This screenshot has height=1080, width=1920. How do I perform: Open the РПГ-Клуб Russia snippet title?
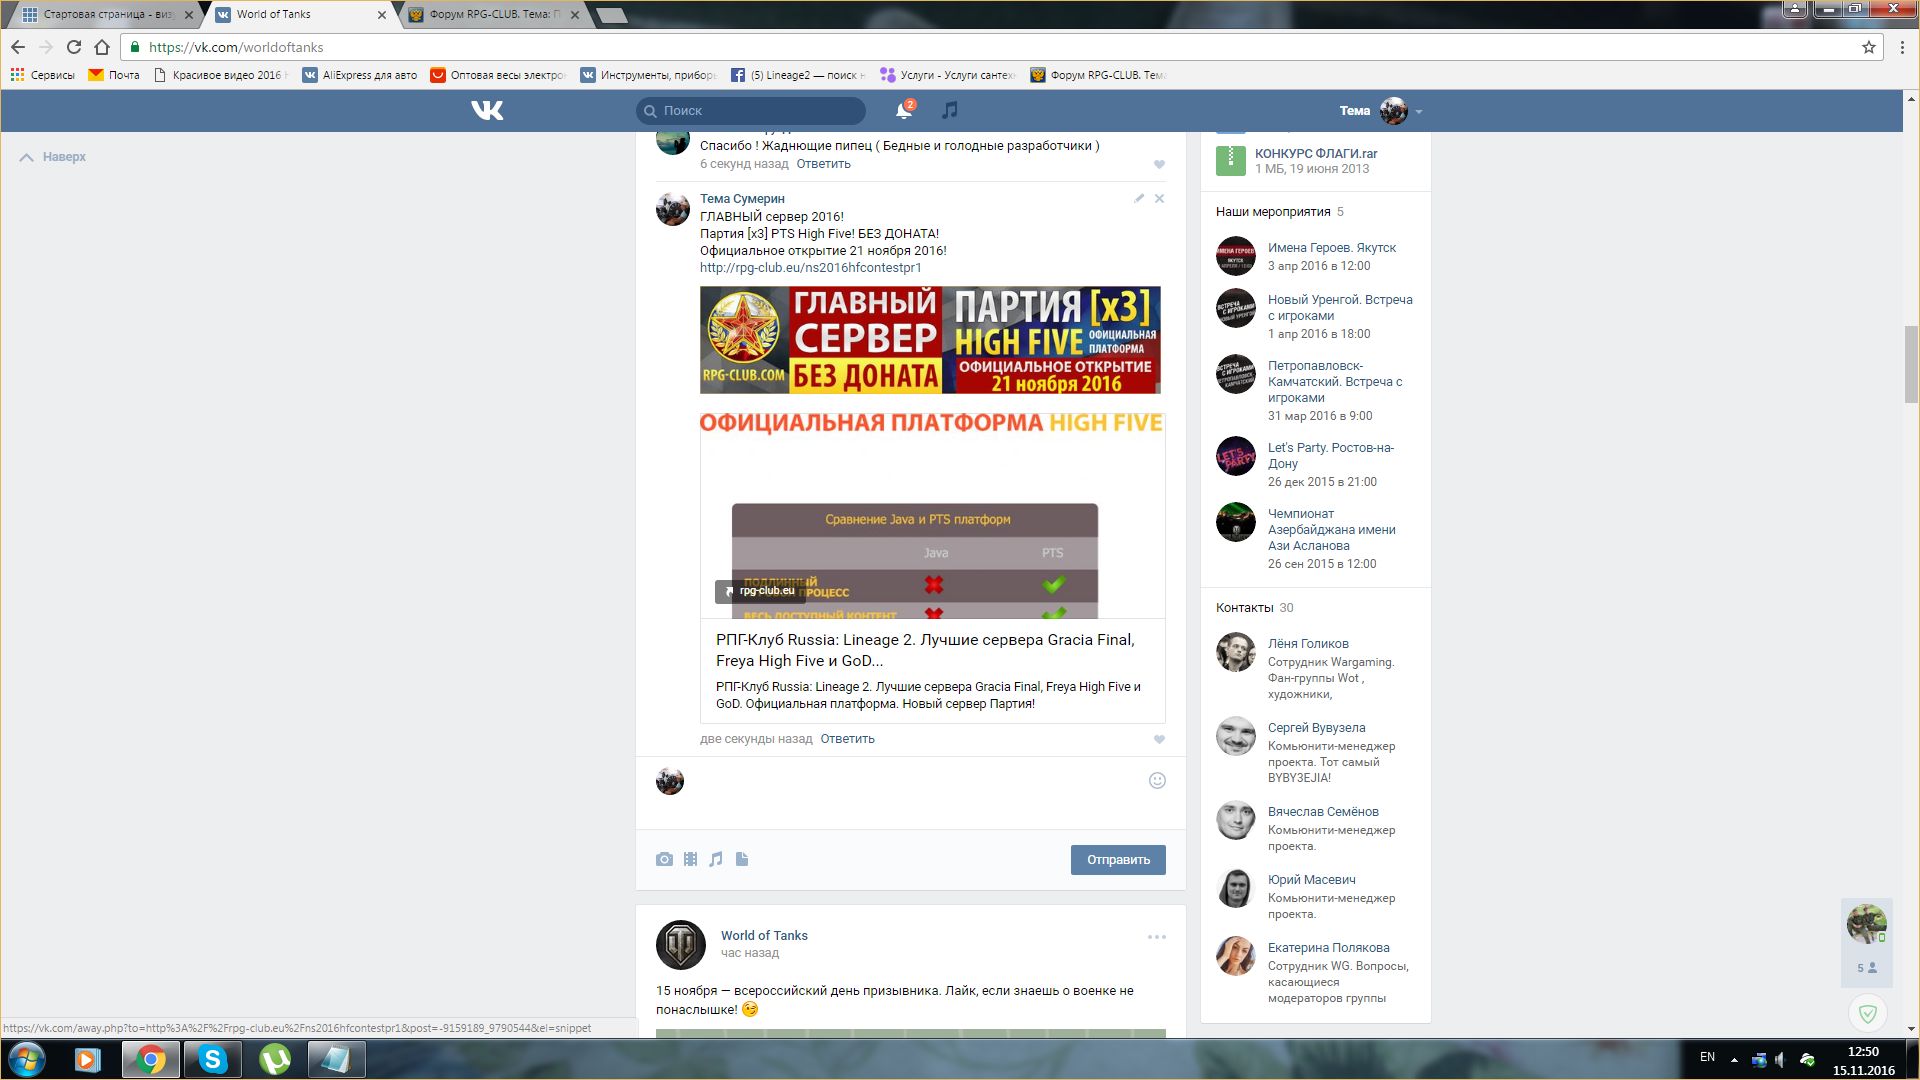coord(925,650)
